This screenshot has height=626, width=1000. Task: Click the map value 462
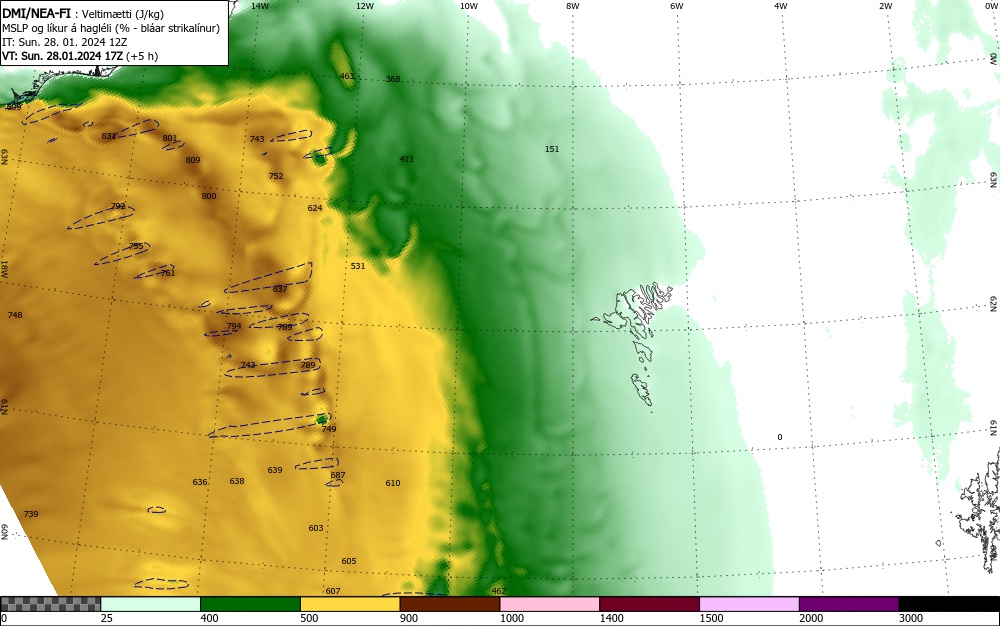tap(499, 591)
